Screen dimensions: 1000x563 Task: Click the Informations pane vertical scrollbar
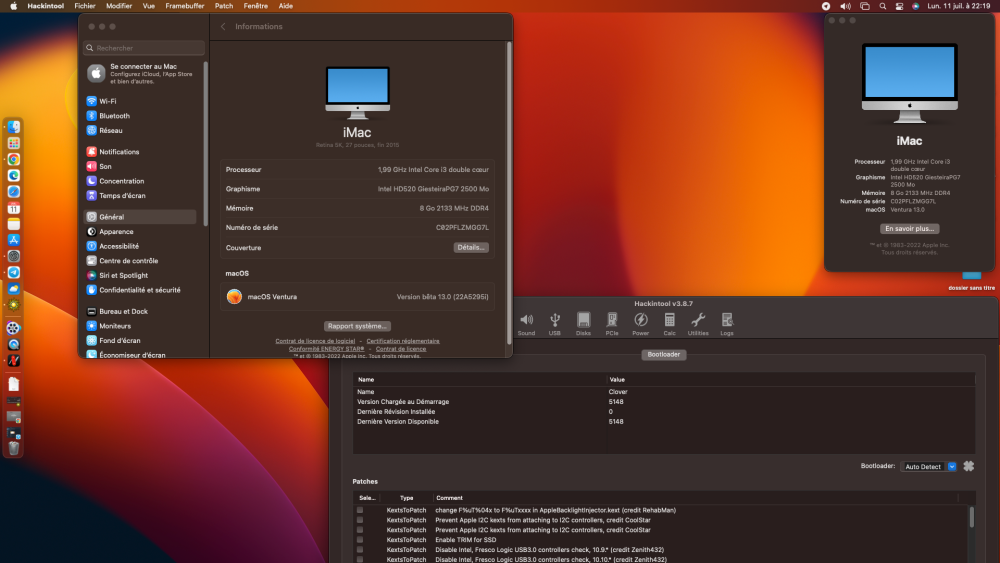(509, 191)
